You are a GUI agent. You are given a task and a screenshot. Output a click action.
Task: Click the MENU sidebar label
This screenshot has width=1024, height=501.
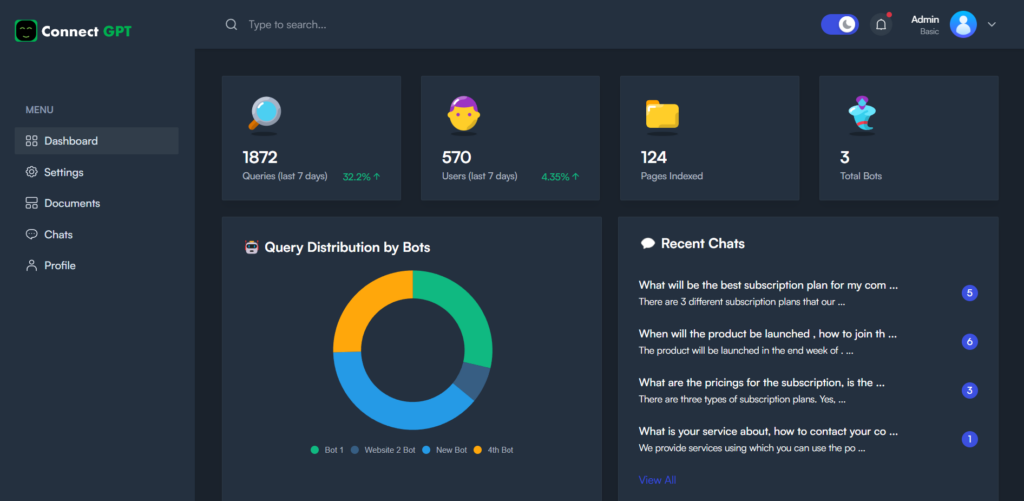pos(39,110)
